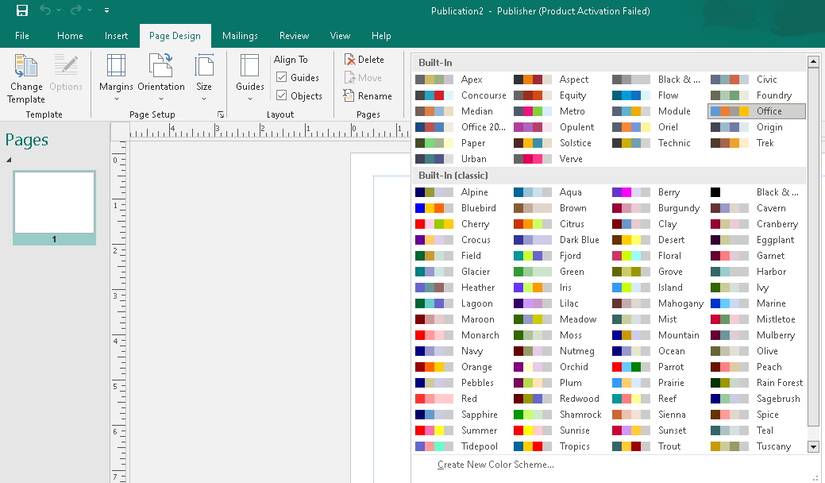Choose the Tidepool color scheme

458,446
